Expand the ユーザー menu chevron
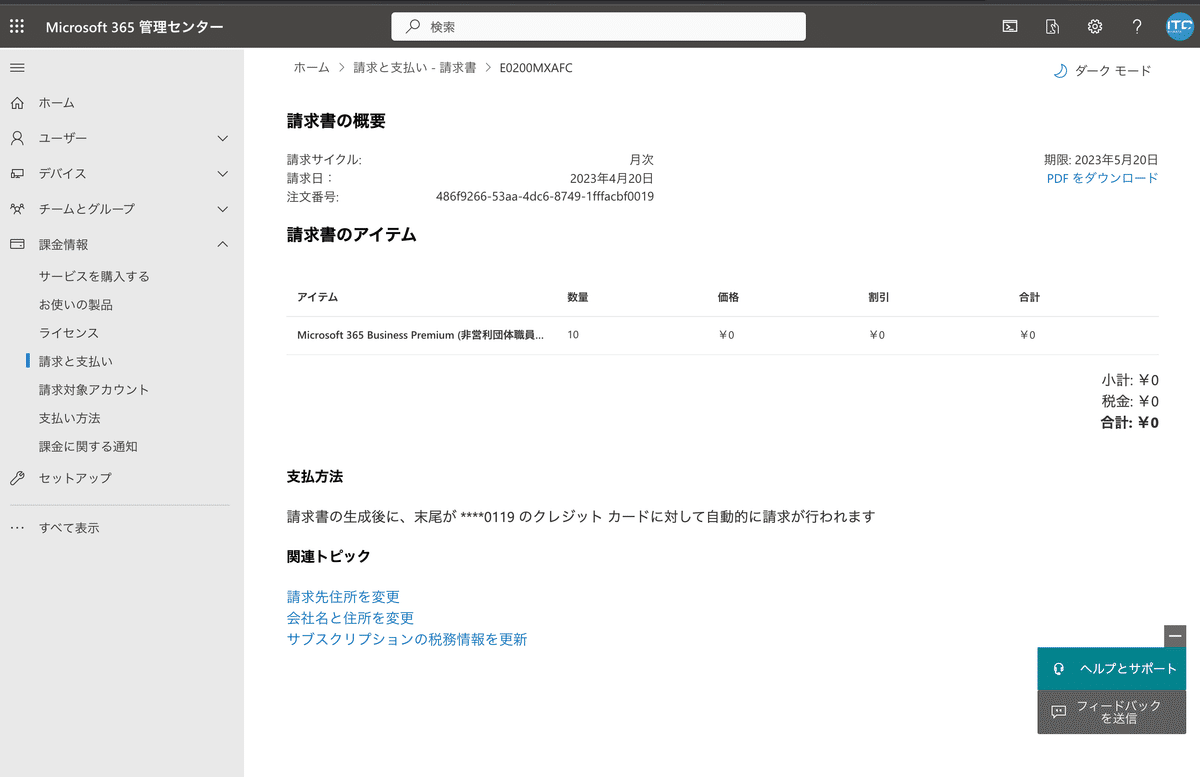This screenshot has width=1200, height=777. (x=223, y=138)
